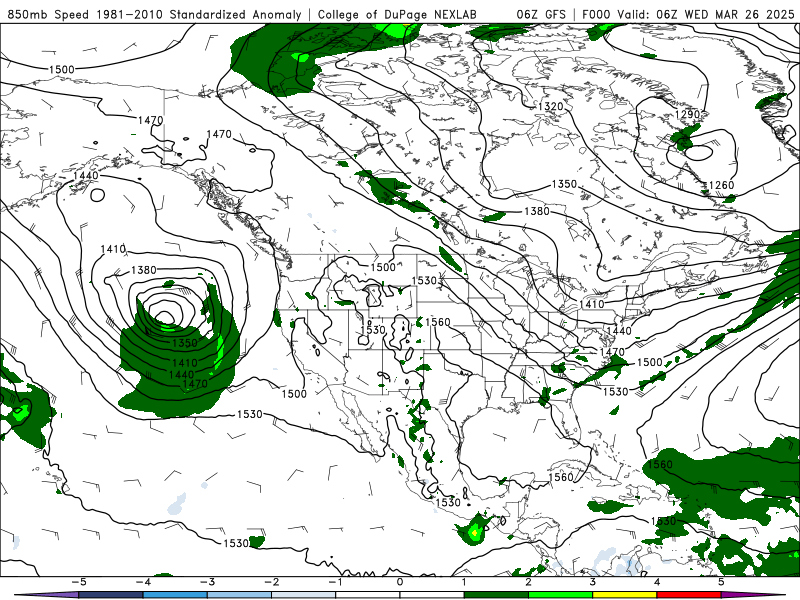Click the 1380 label inside the Pacific low
Viewport: 800px width, 600px height.
[143, 270]
